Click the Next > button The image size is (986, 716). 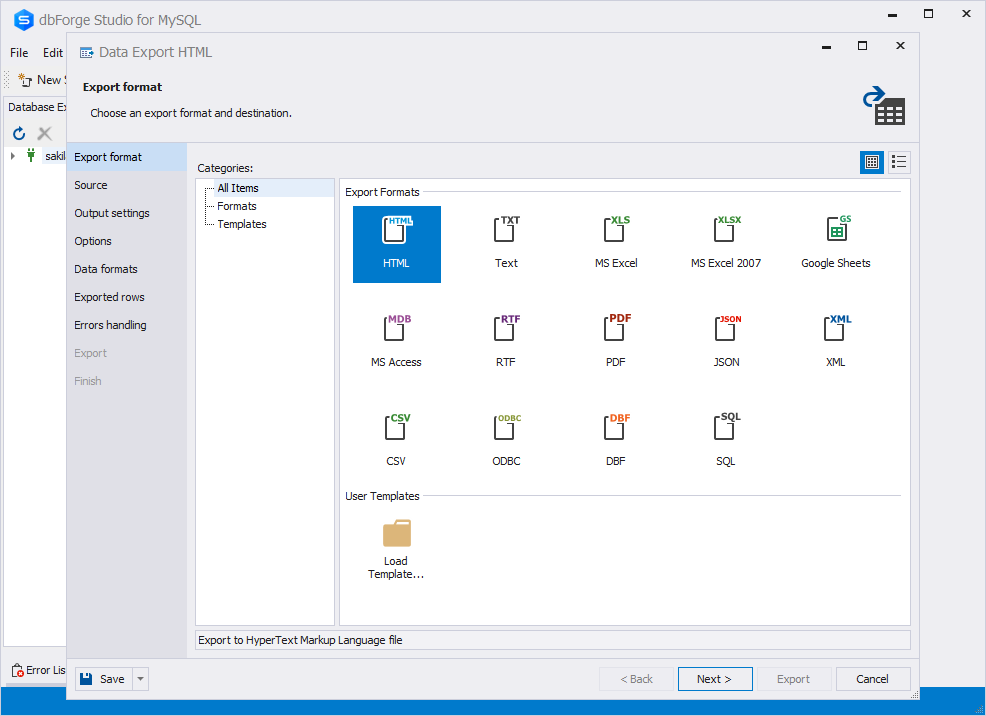pos(715,679)
